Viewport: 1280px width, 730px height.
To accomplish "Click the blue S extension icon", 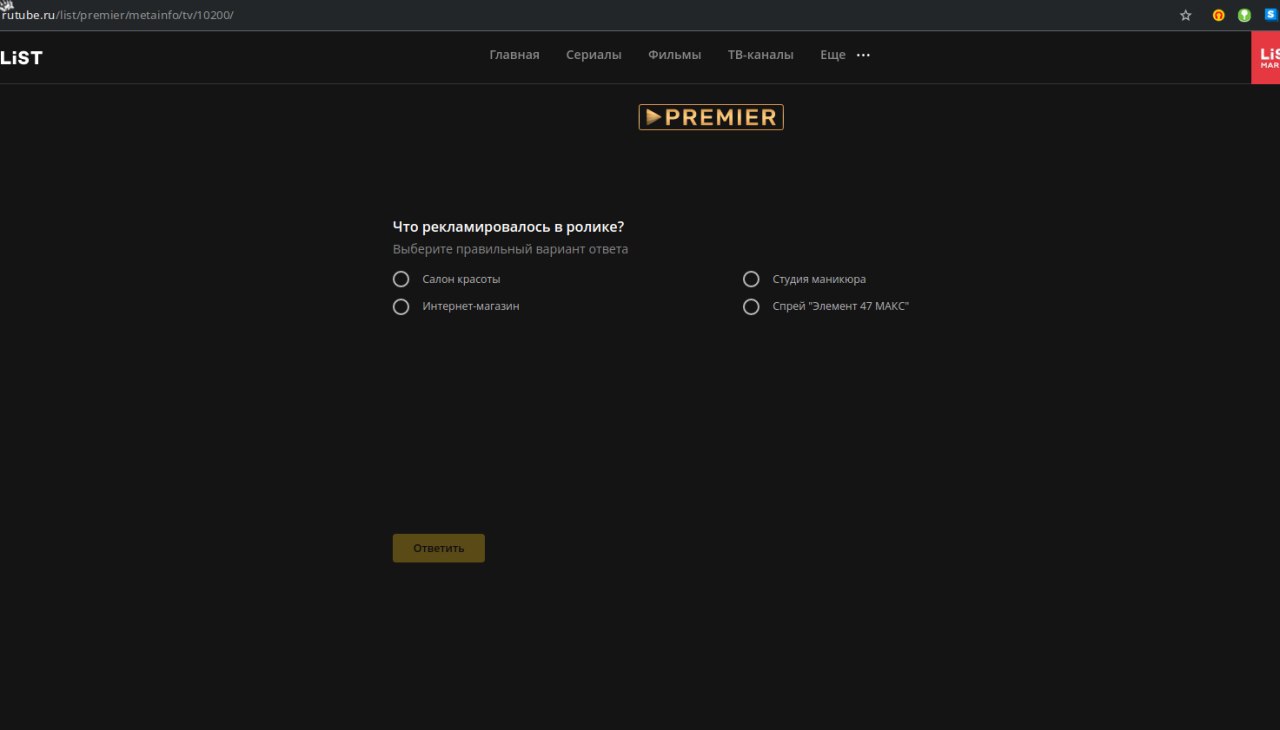I will tap(1271, 15).
